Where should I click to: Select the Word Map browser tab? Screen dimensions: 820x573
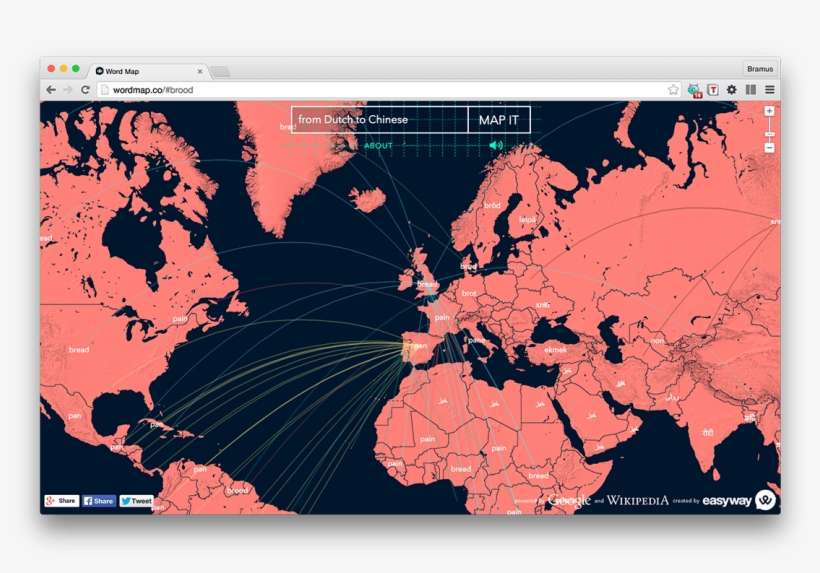coord(145,71)
